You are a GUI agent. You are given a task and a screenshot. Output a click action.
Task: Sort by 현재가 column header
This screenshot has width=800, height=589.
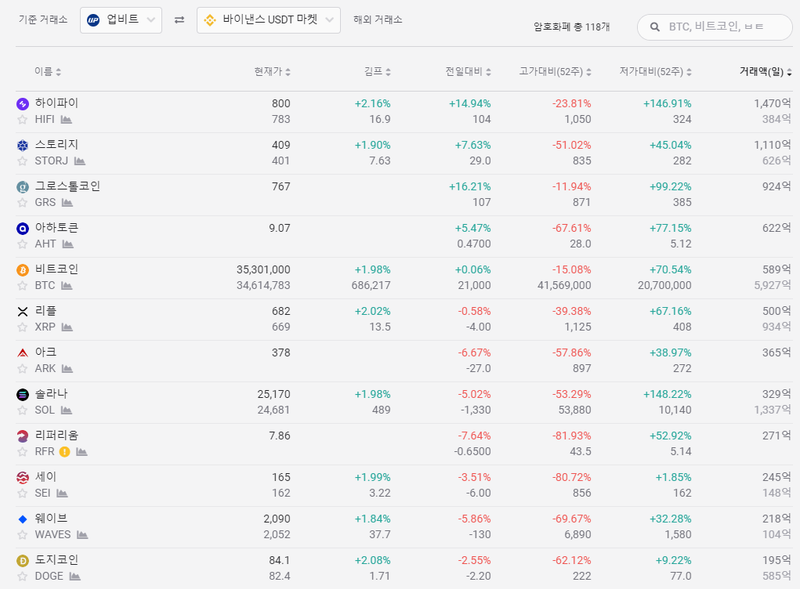[272, 71]
